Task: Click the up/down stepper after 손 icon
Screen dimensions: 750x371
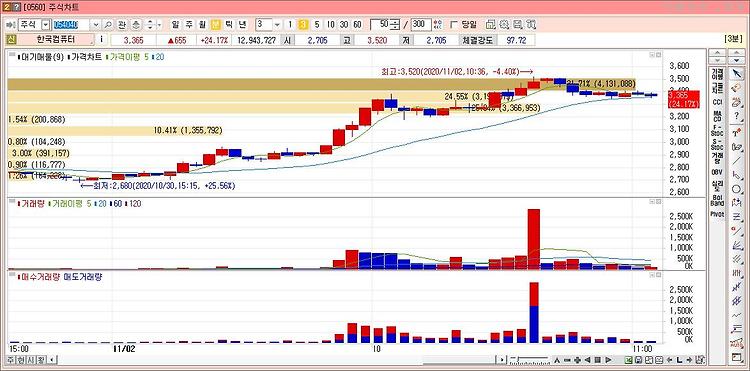Action: coord(151,24)
